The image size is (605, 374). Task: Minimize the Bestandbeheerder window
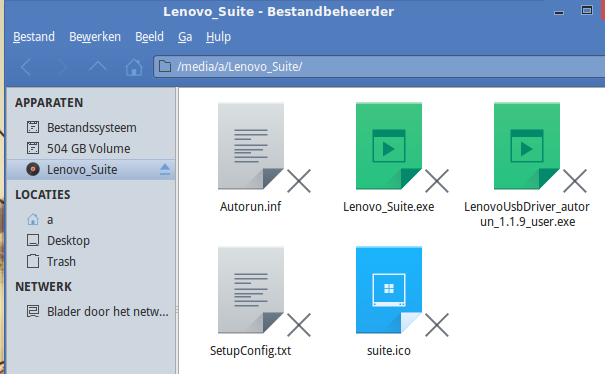559,12
